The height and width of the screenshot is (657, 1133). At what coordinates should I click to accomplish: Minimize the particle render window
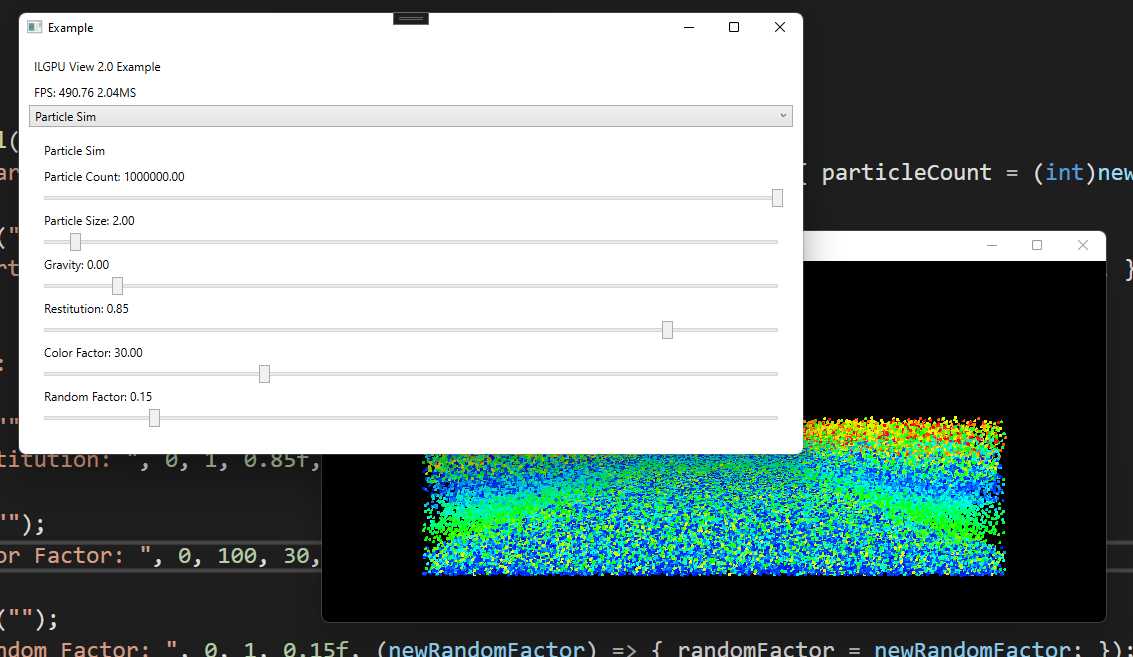992,246
